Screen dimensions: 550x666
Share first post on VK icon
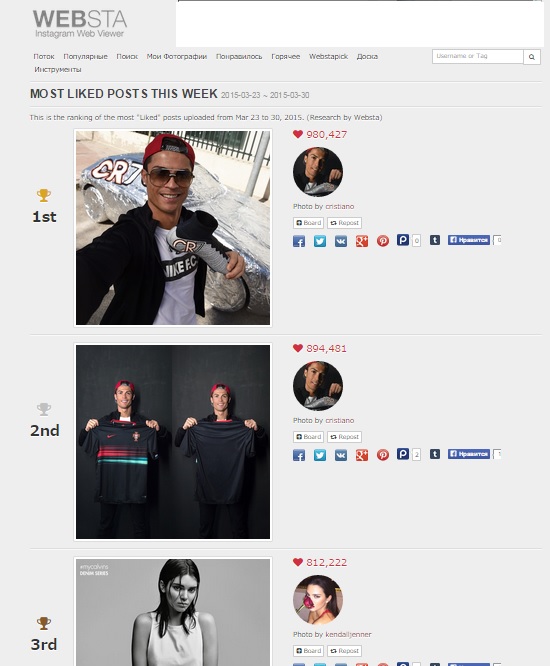point(341,241)
